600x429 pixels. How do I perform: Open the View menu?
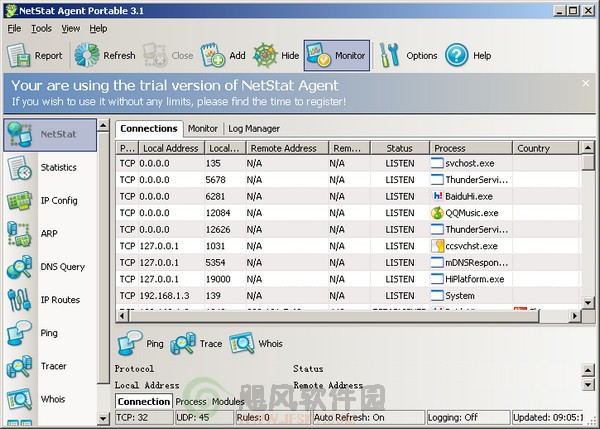71,29
